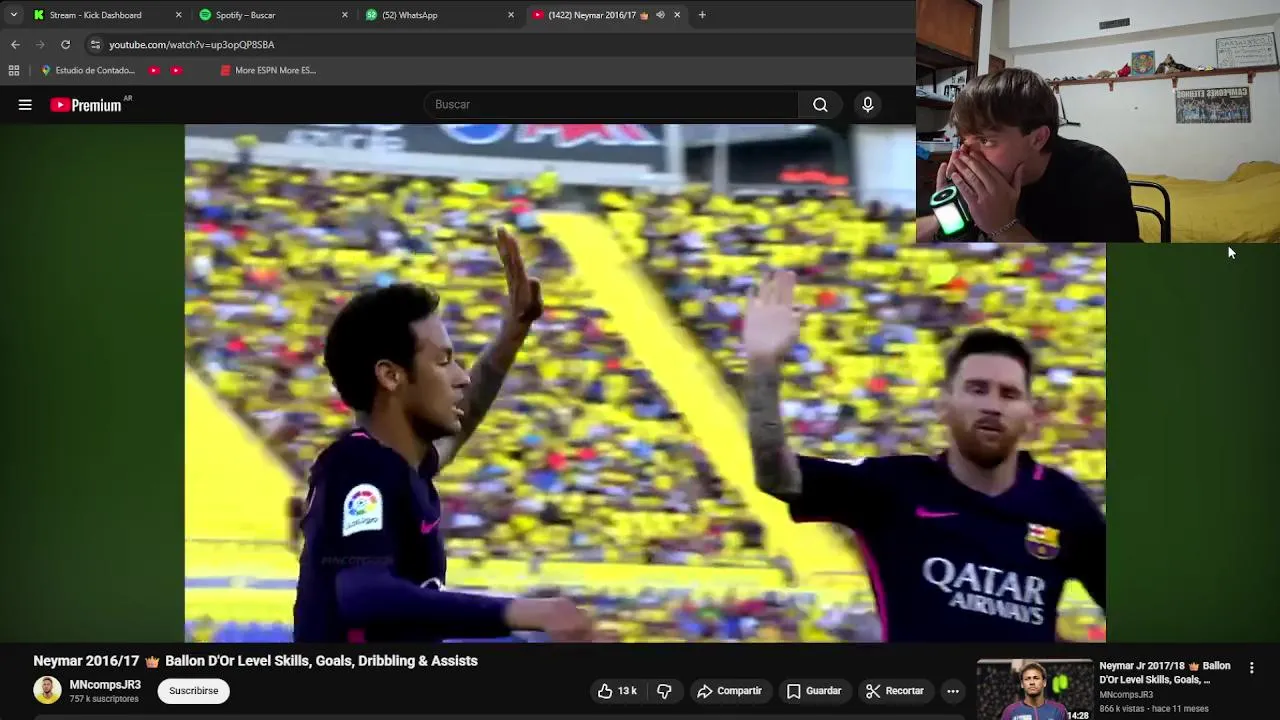Click 866 k vistas text
This screenshot has width=1280, height=720.
click(x=1122, y=709)
